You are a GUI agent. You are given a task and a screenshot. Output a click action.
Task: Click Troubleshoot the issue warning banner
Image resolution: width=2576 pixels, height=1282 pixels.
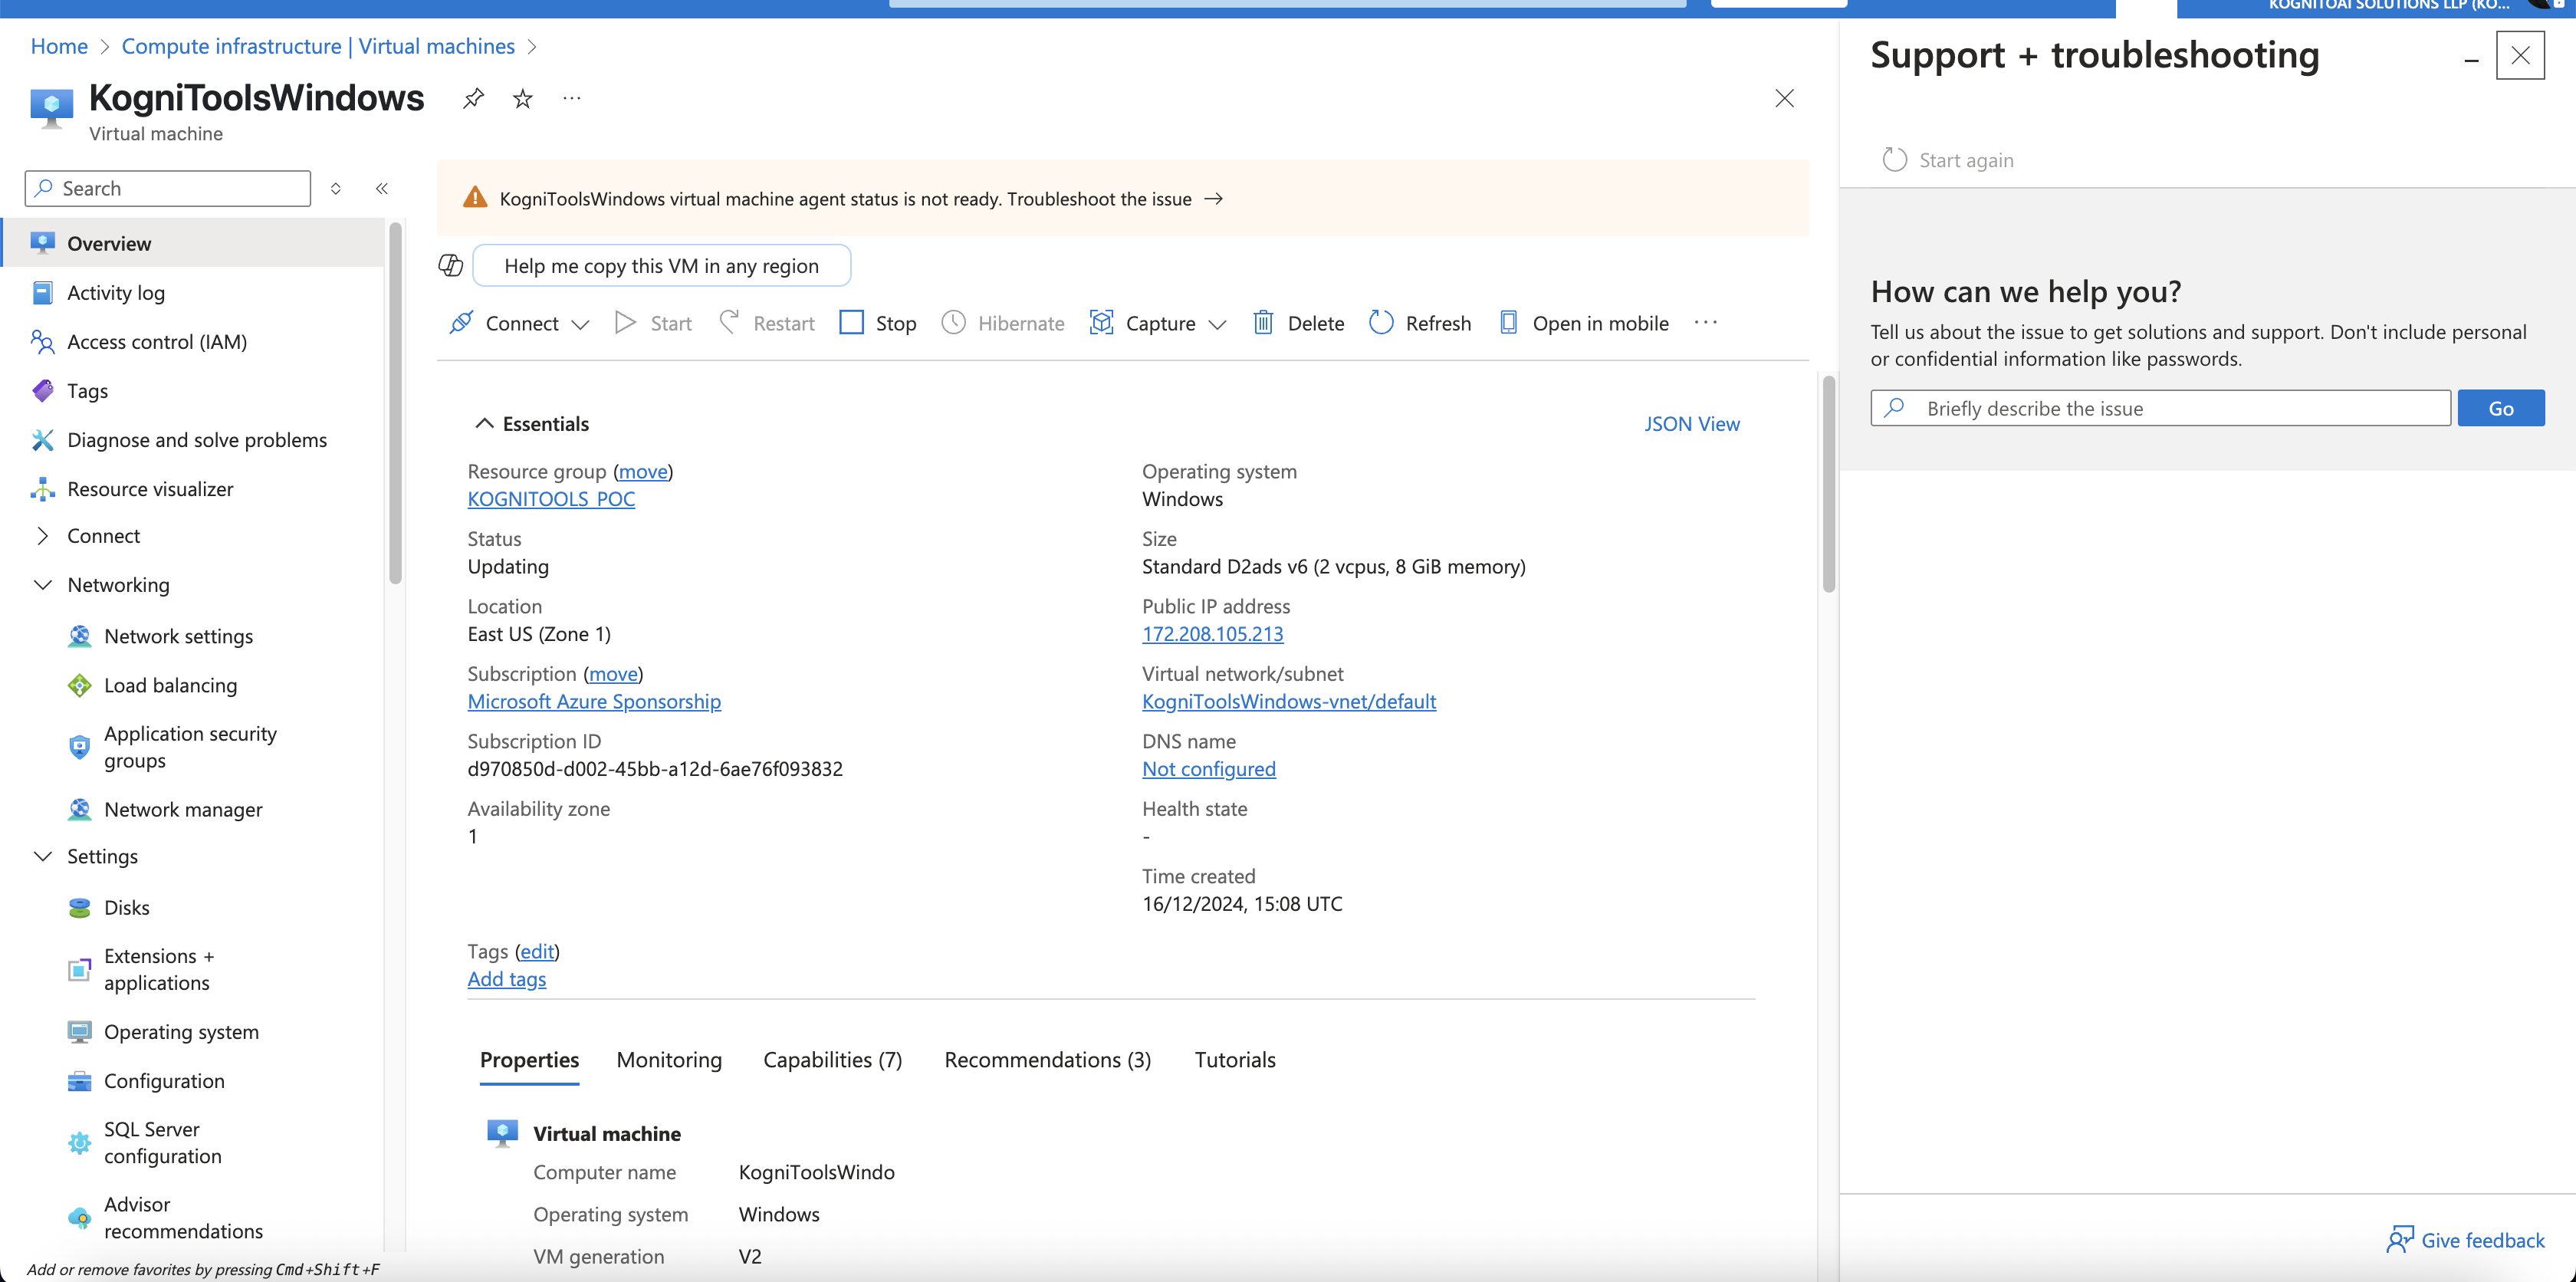point(1123,198)
